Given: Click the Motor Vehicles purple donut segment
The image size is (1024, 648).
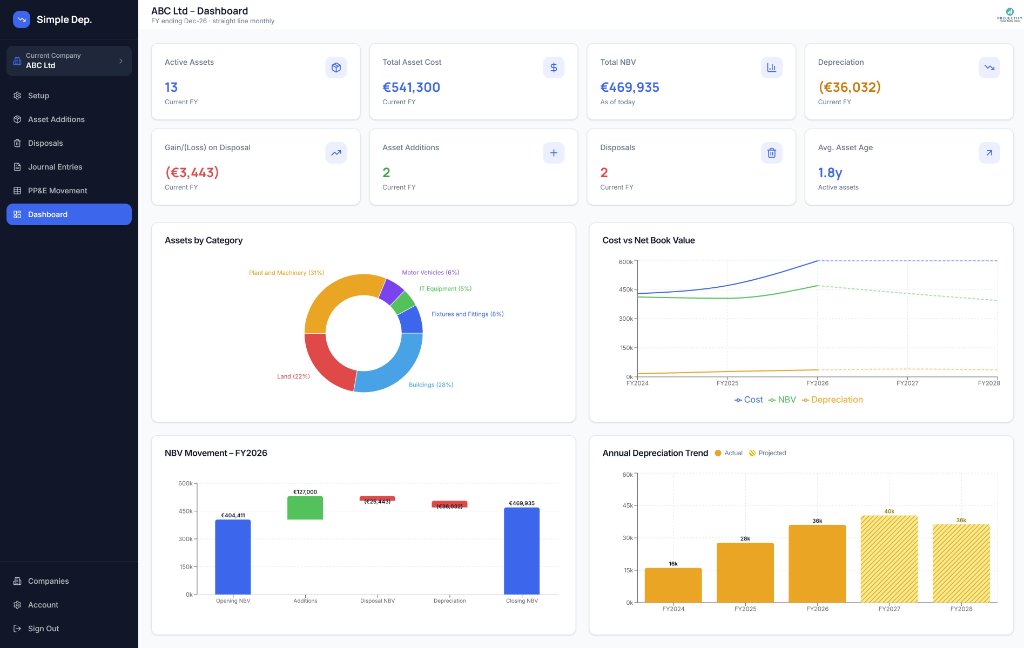Looking at the screenshot, I should 391,291.
